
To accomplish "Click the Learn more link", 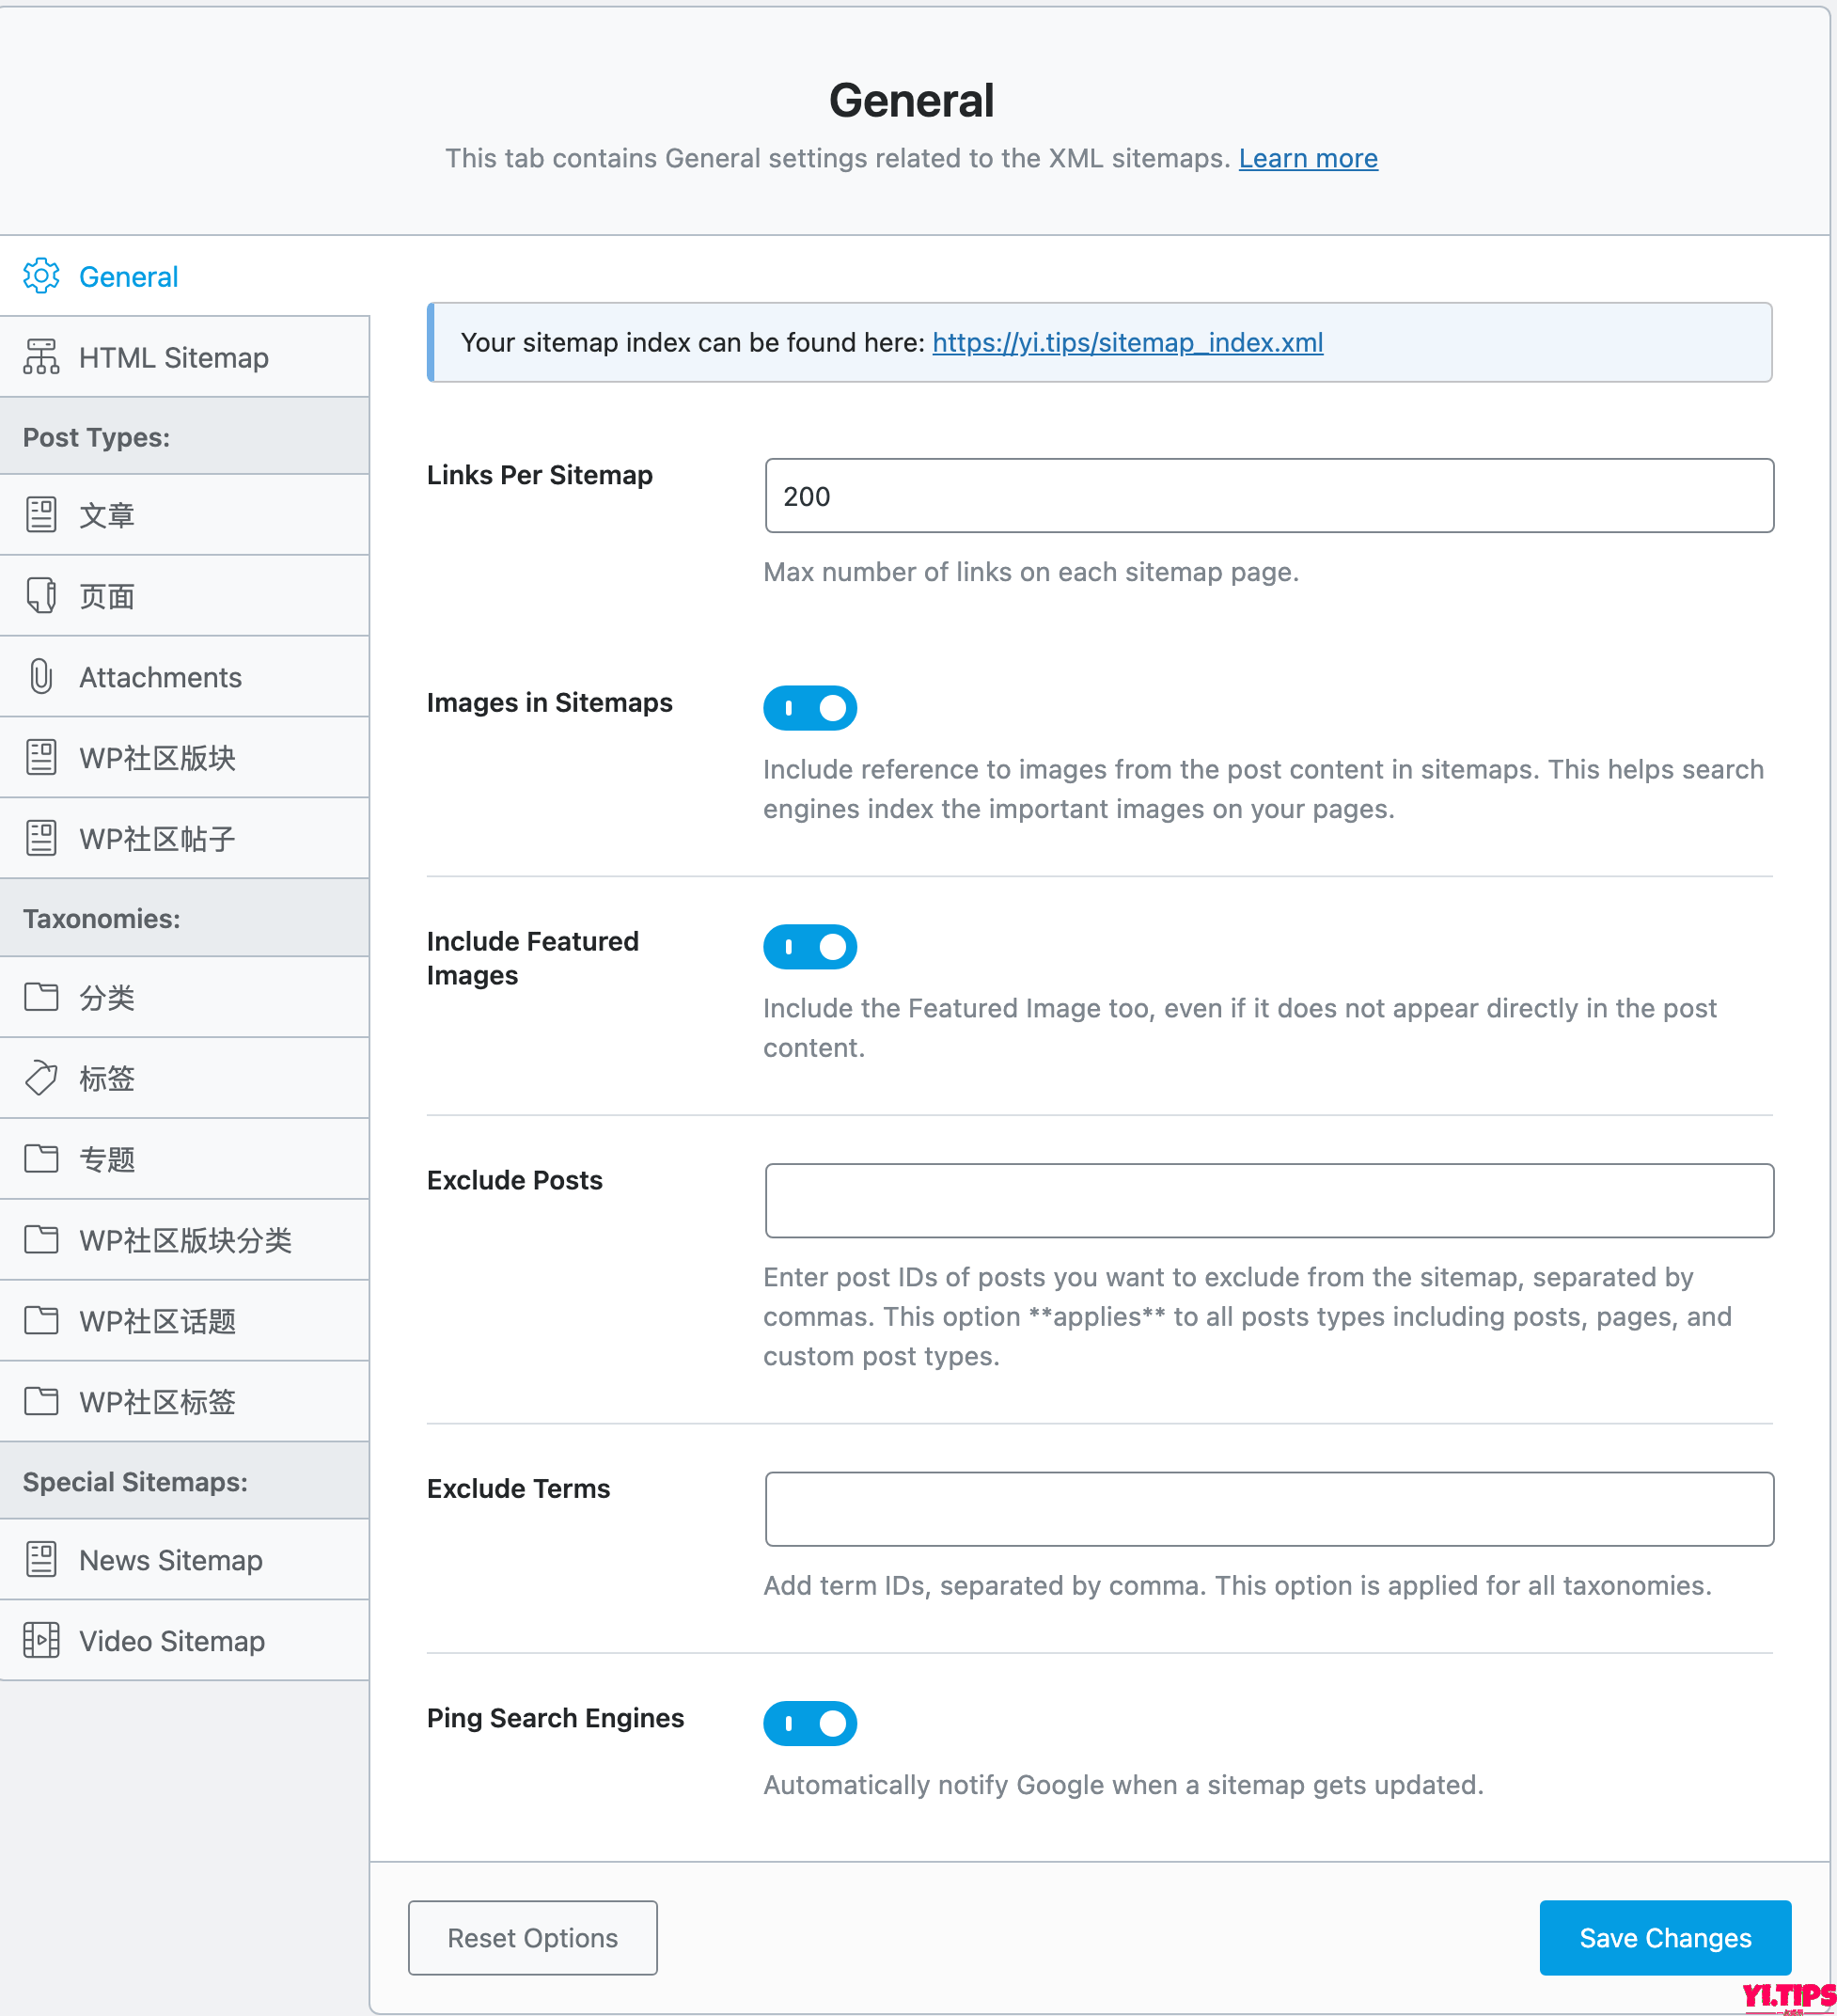I will pos(1308,158).
